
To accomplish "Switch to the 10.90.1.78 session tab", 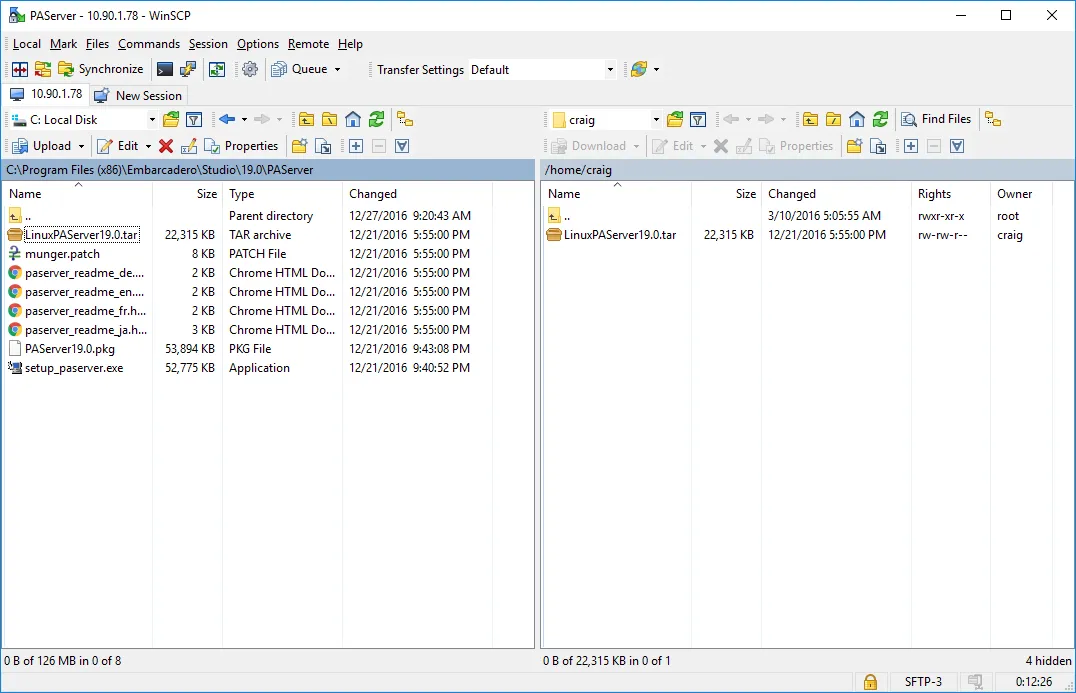I will point(47,94).
